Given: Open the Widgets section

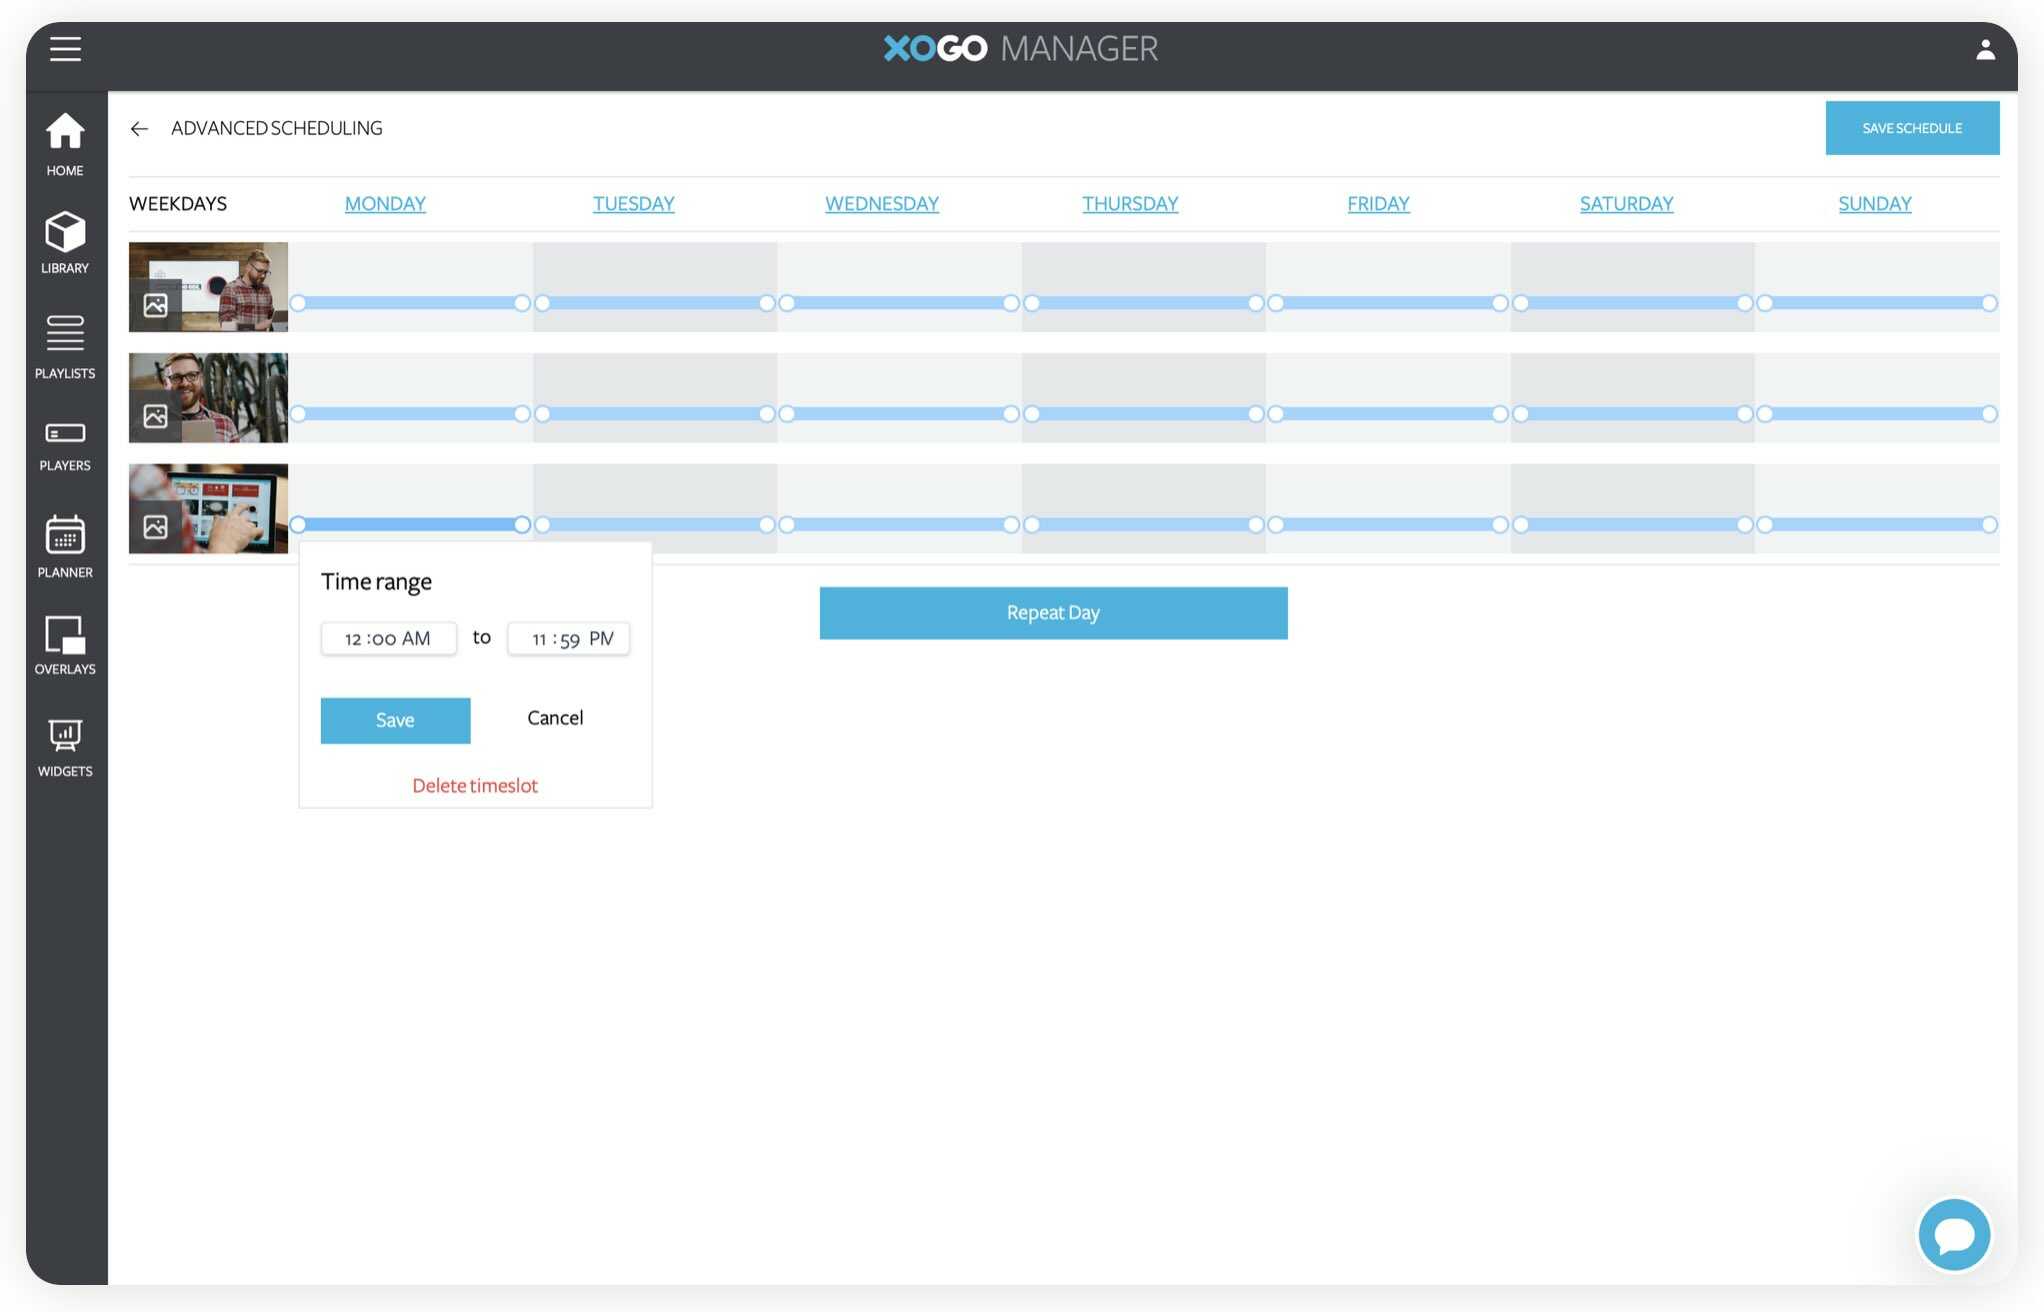Looking at the screenshot, I should tap(65, 747).
